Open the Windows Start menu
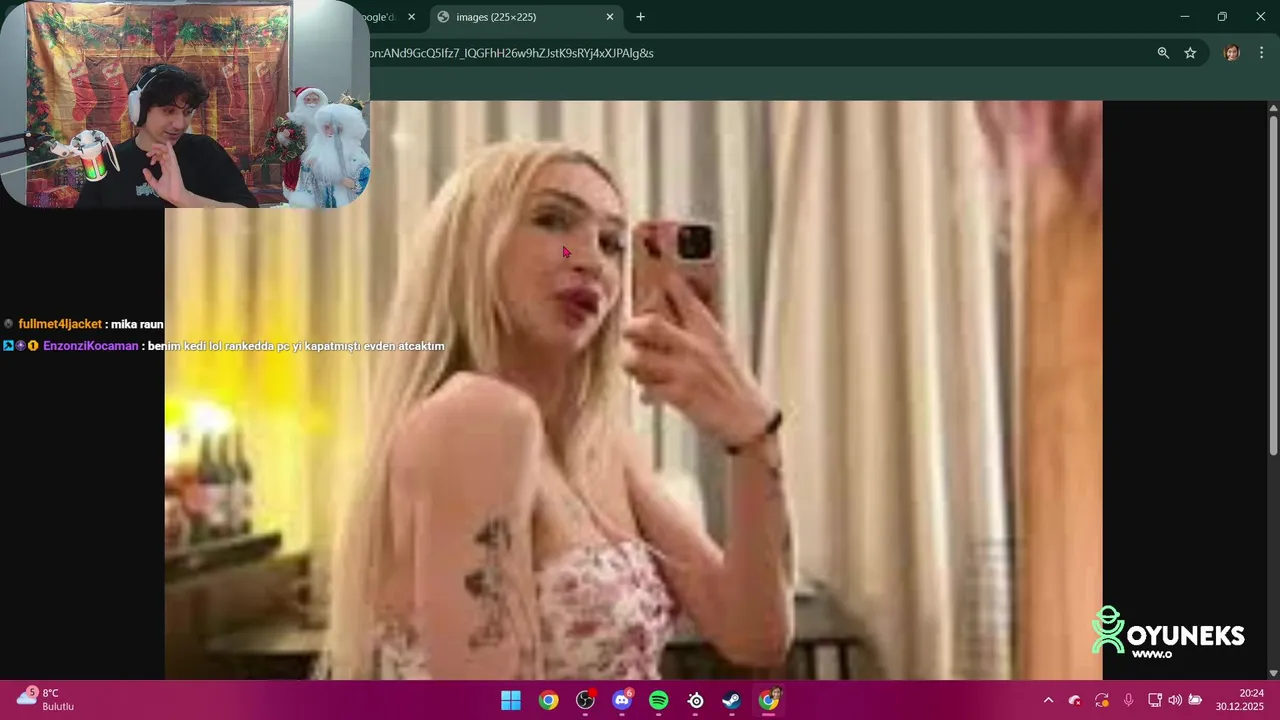This screenshot has width=1280, height=720. pos(511,700)
